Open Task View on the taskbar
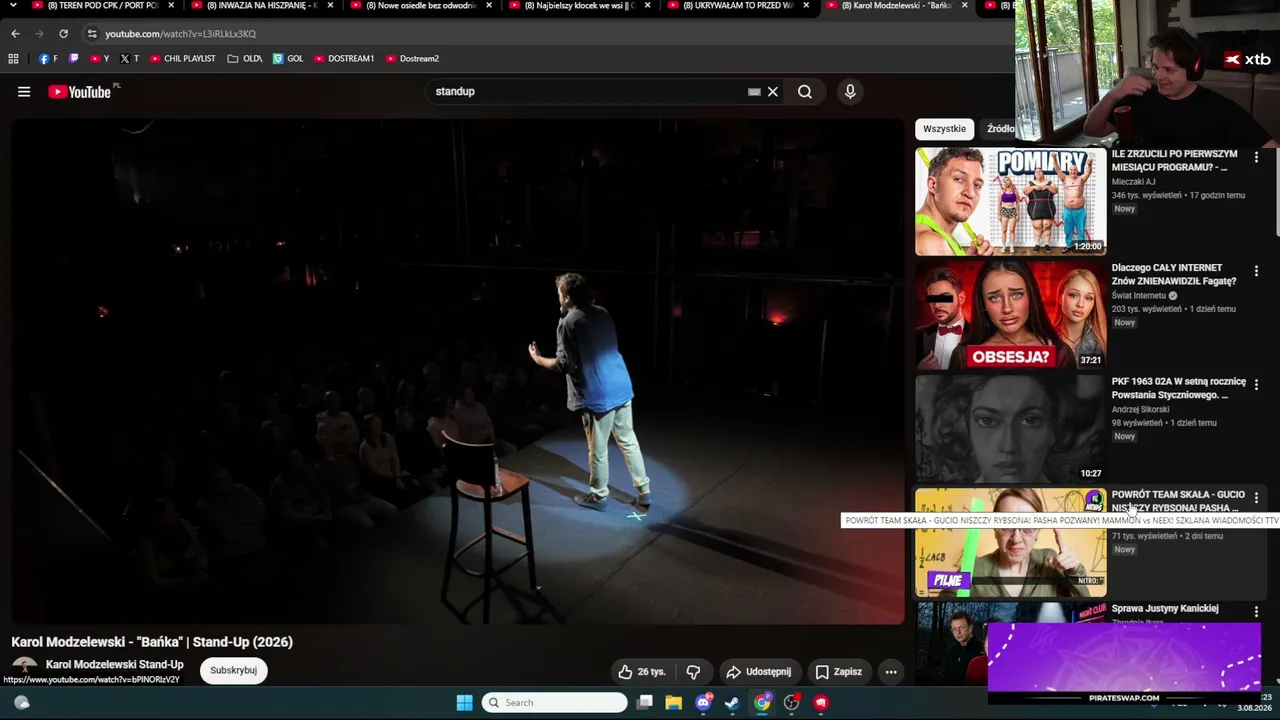The width and height of the screenshot is (1280, 720). tap(645, 702)
